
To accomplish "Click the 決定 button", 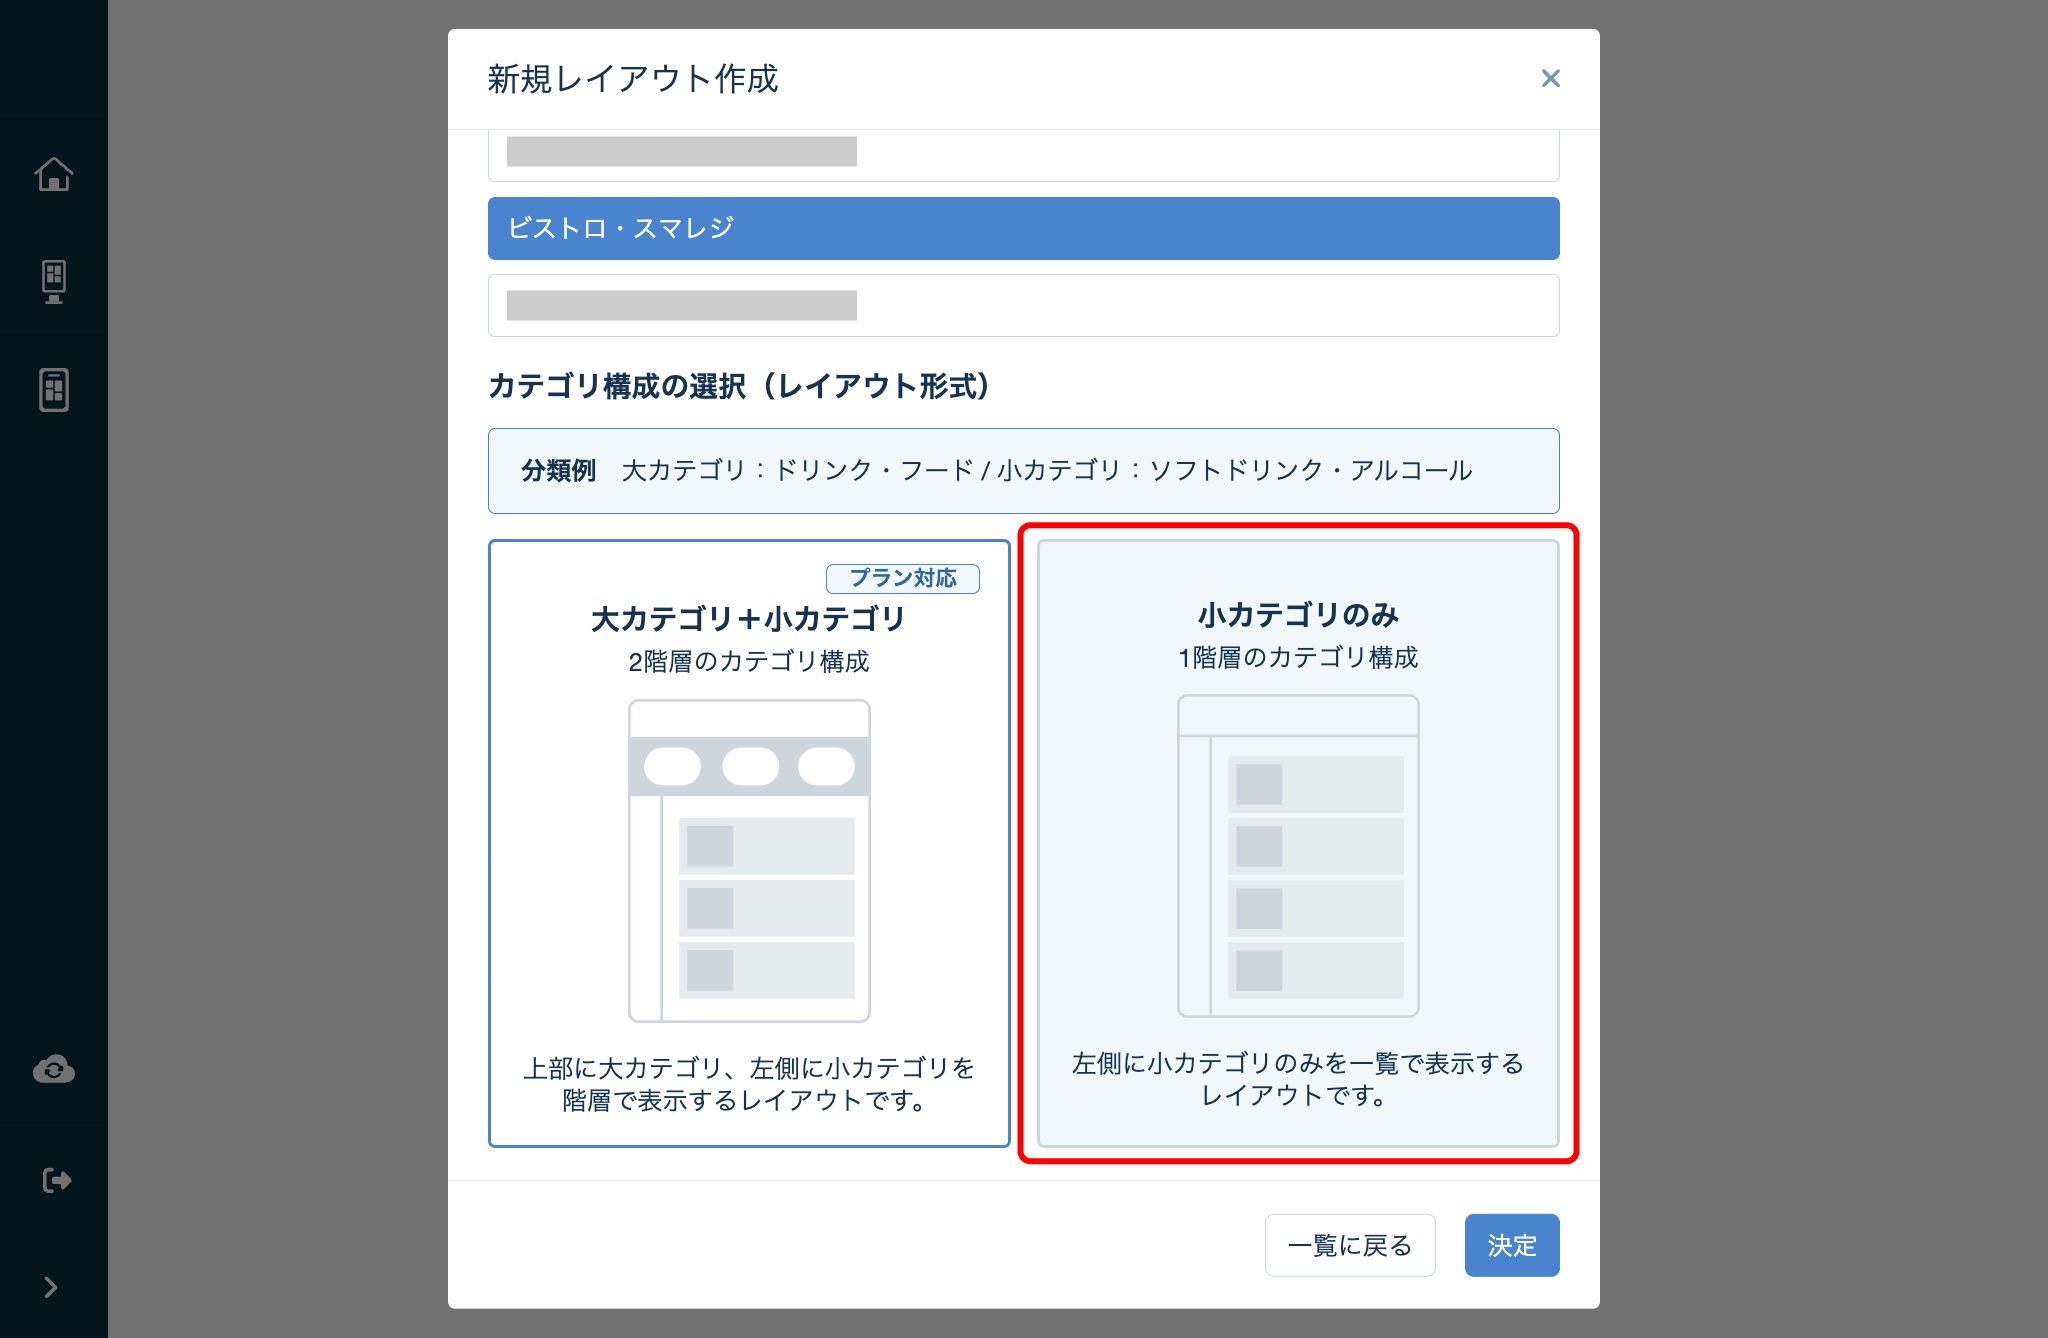I will coord(1512,1245).
